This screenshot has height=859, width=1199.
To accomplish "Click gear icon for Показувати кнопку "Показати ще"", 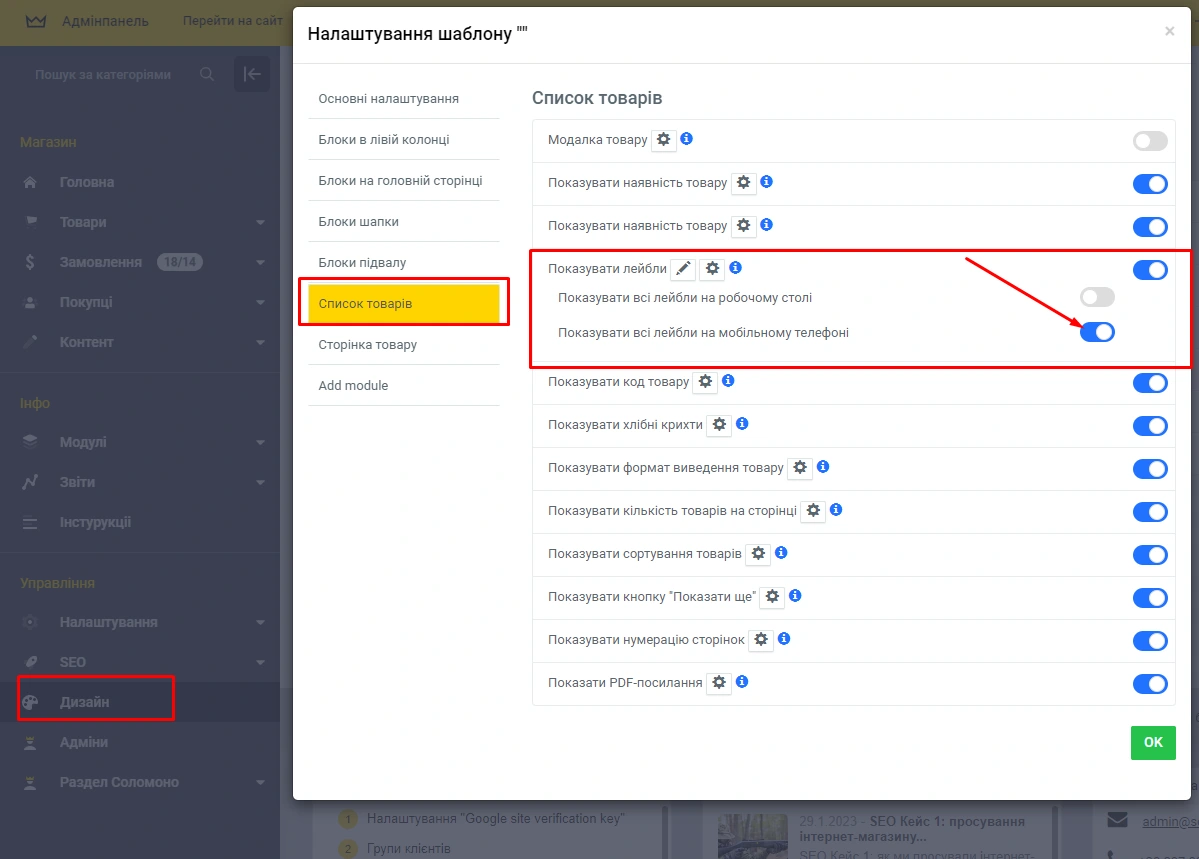I will [772, 596].
